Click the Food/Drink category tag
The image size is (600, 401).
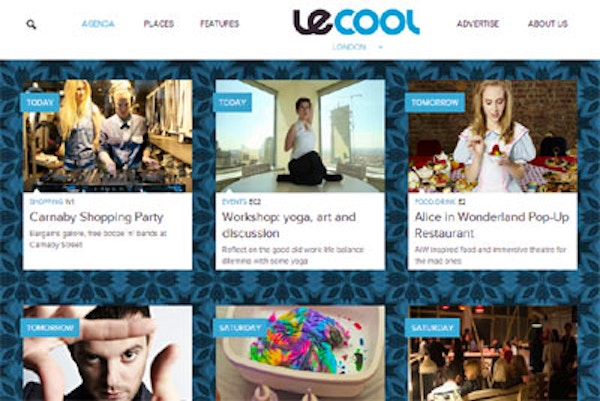pos(435,202)
